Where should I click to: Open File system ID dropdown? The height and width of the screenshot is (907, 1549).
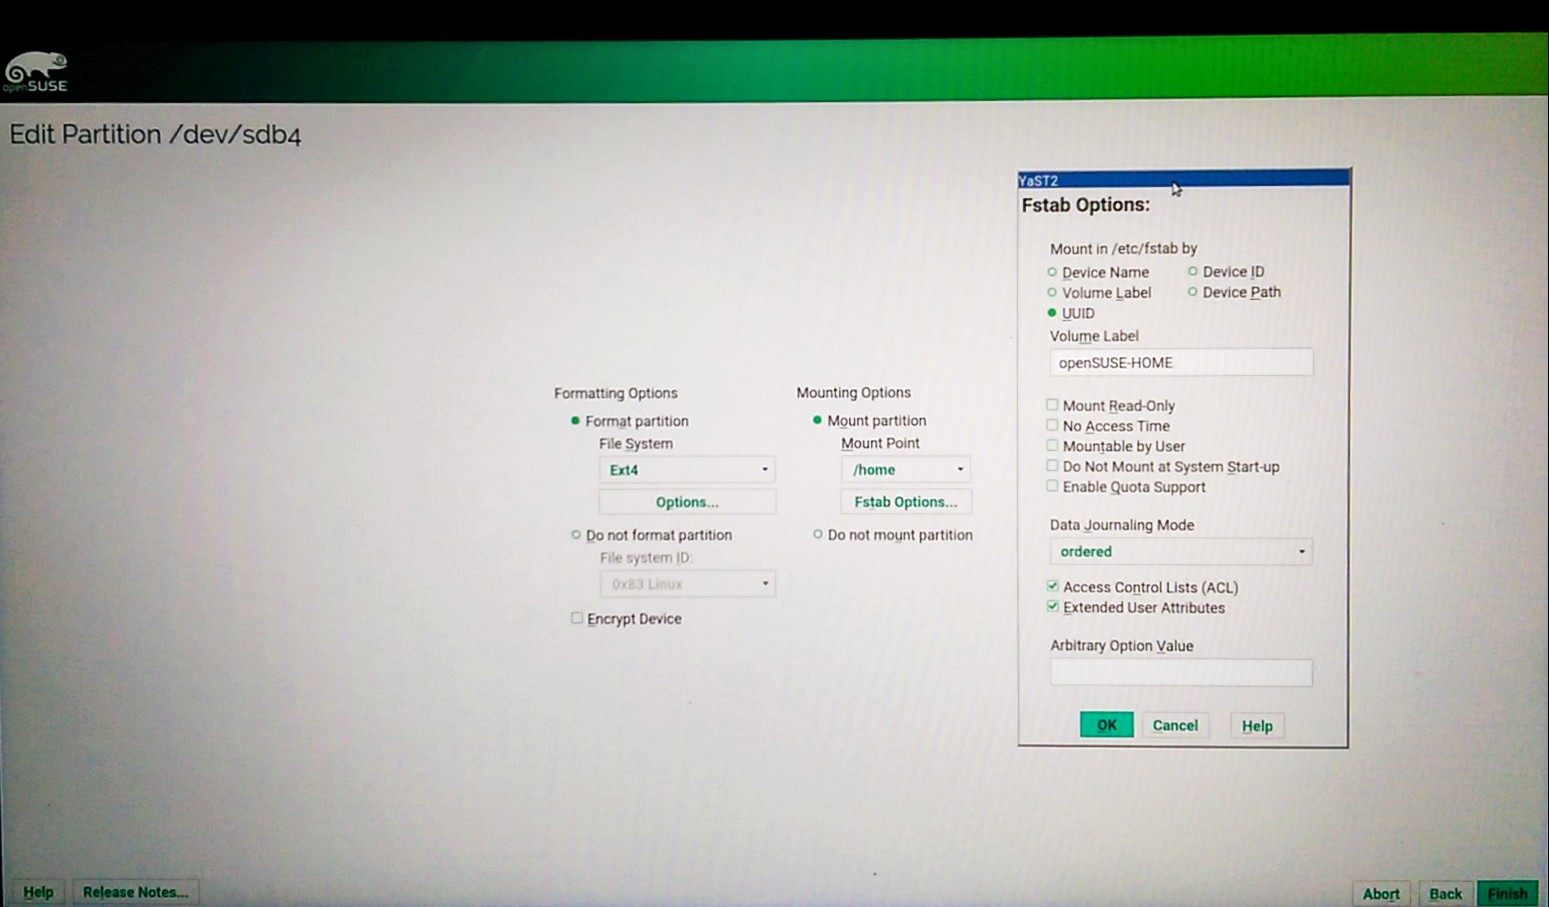click(x=687, y=584)
